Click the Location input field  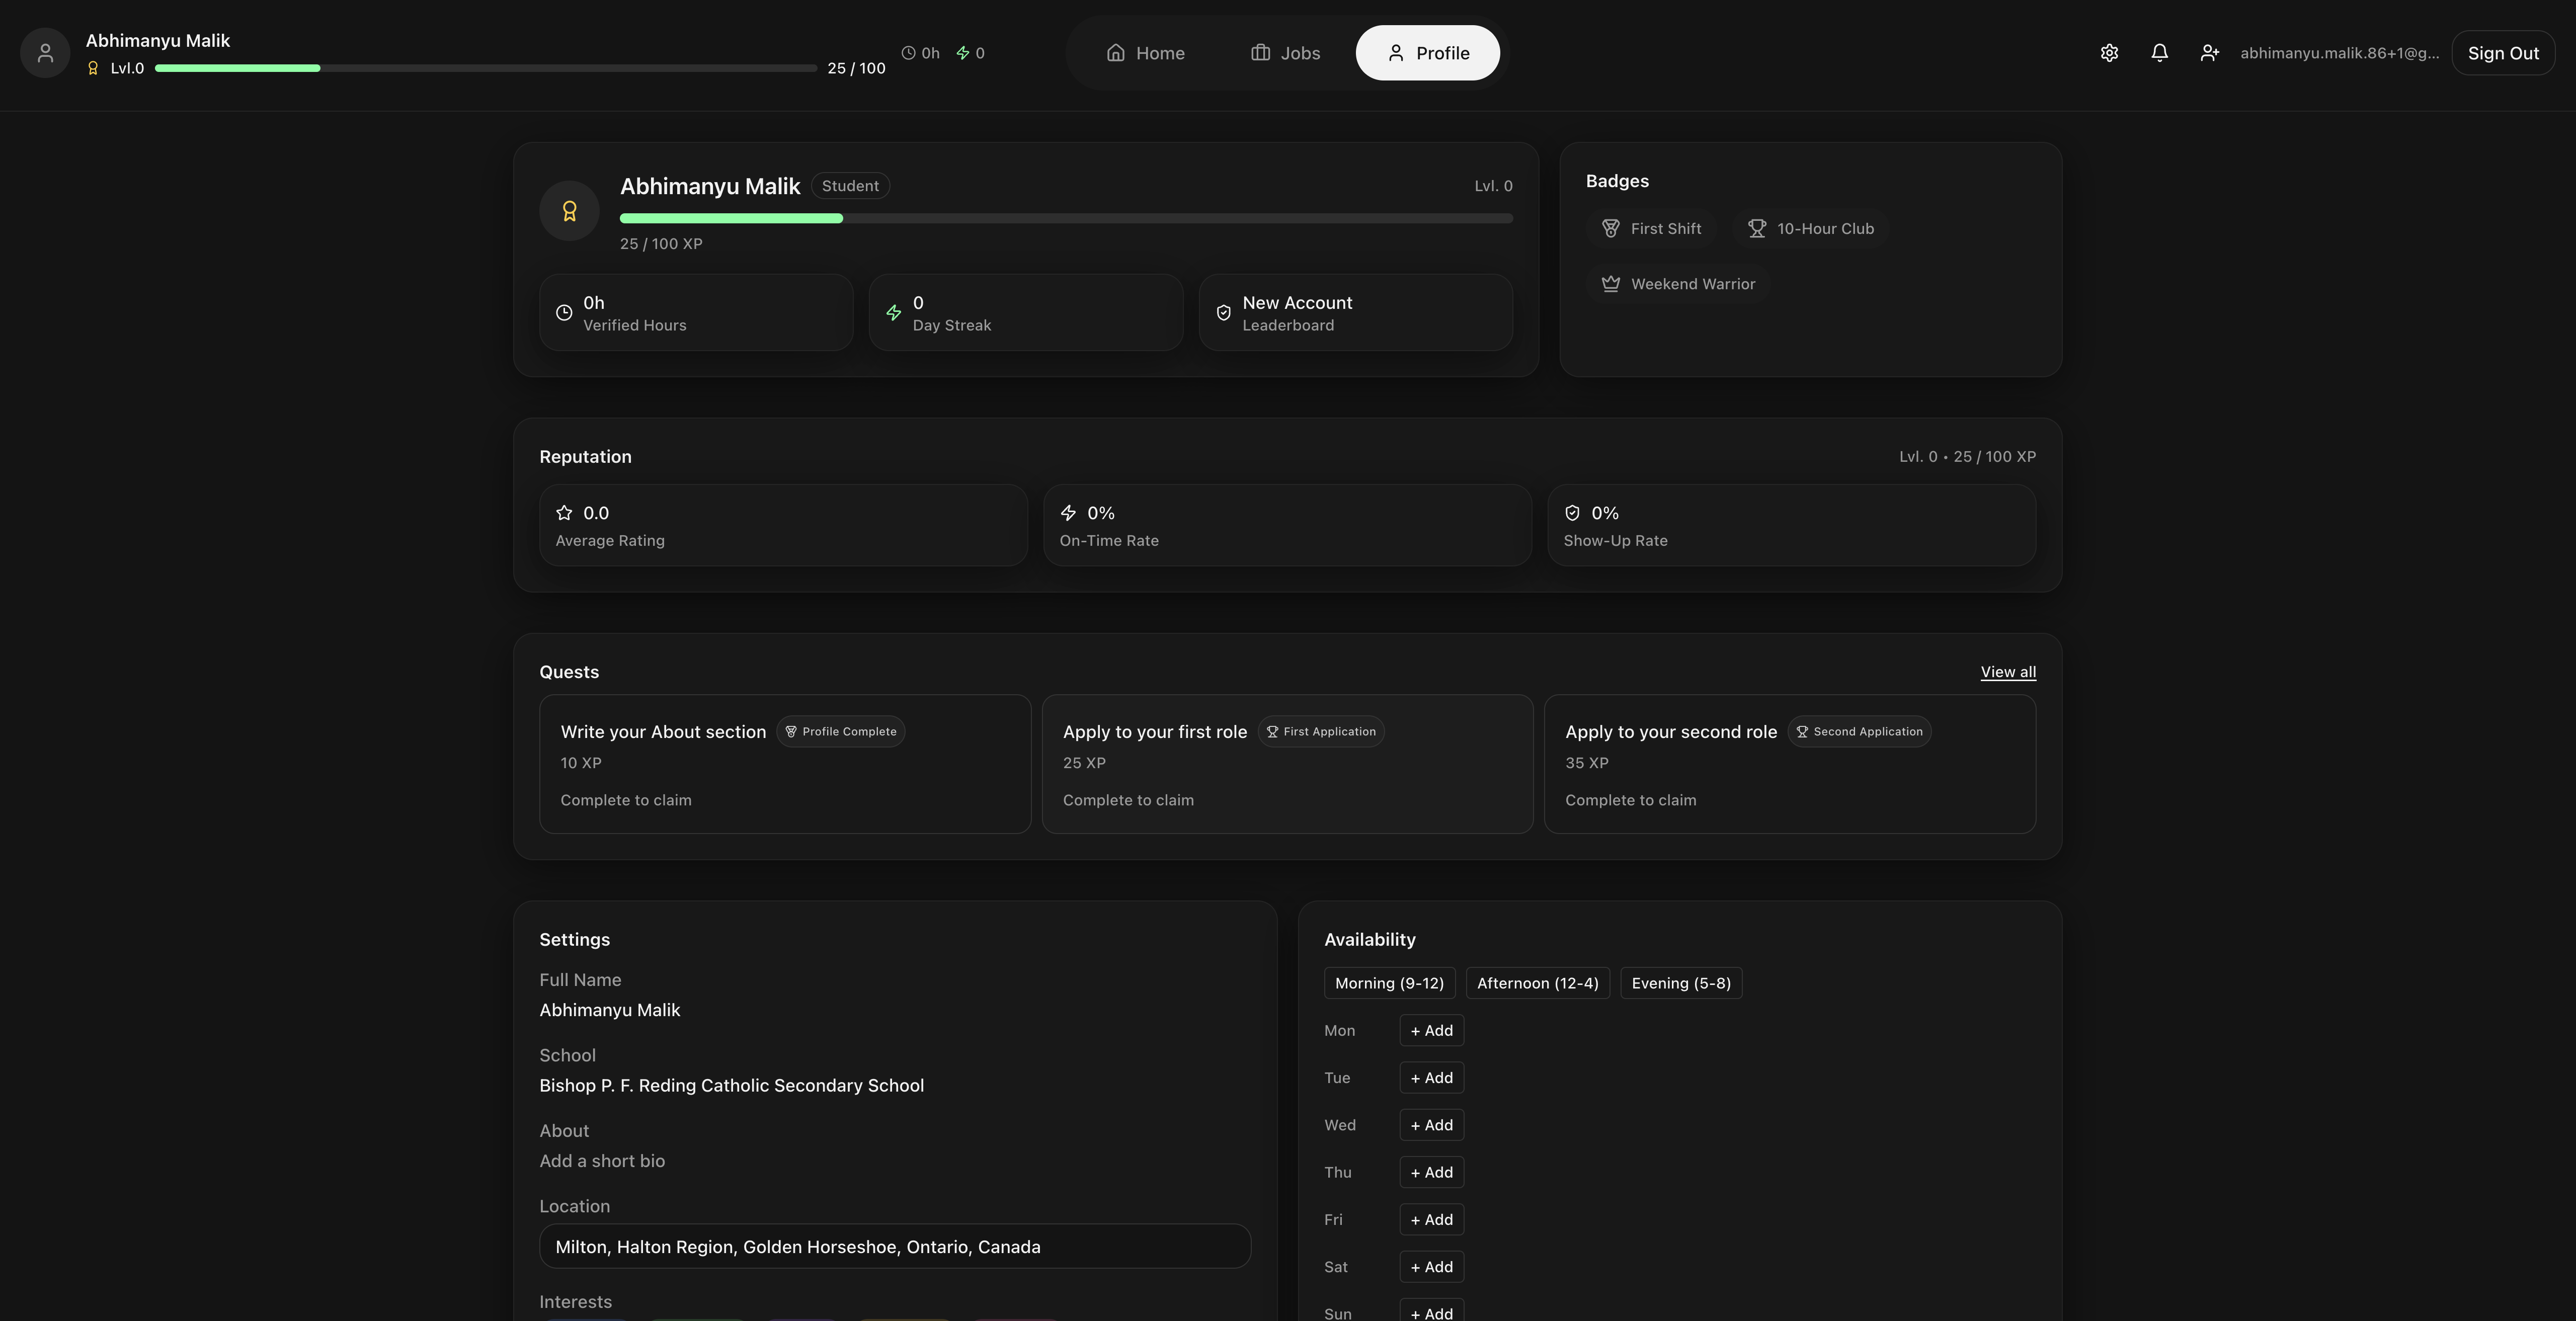(894, 1247)
